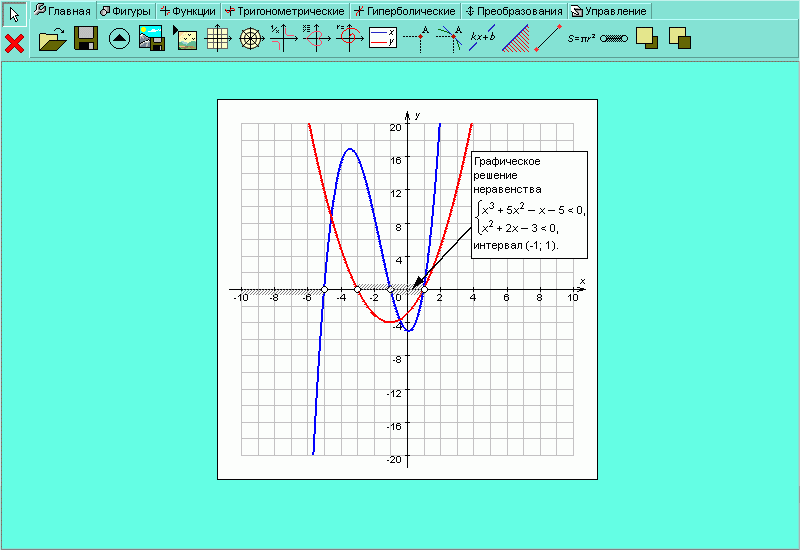Select the kx+b line tool
The height and width of the screenshot is (550, 800).
point(483,38)
